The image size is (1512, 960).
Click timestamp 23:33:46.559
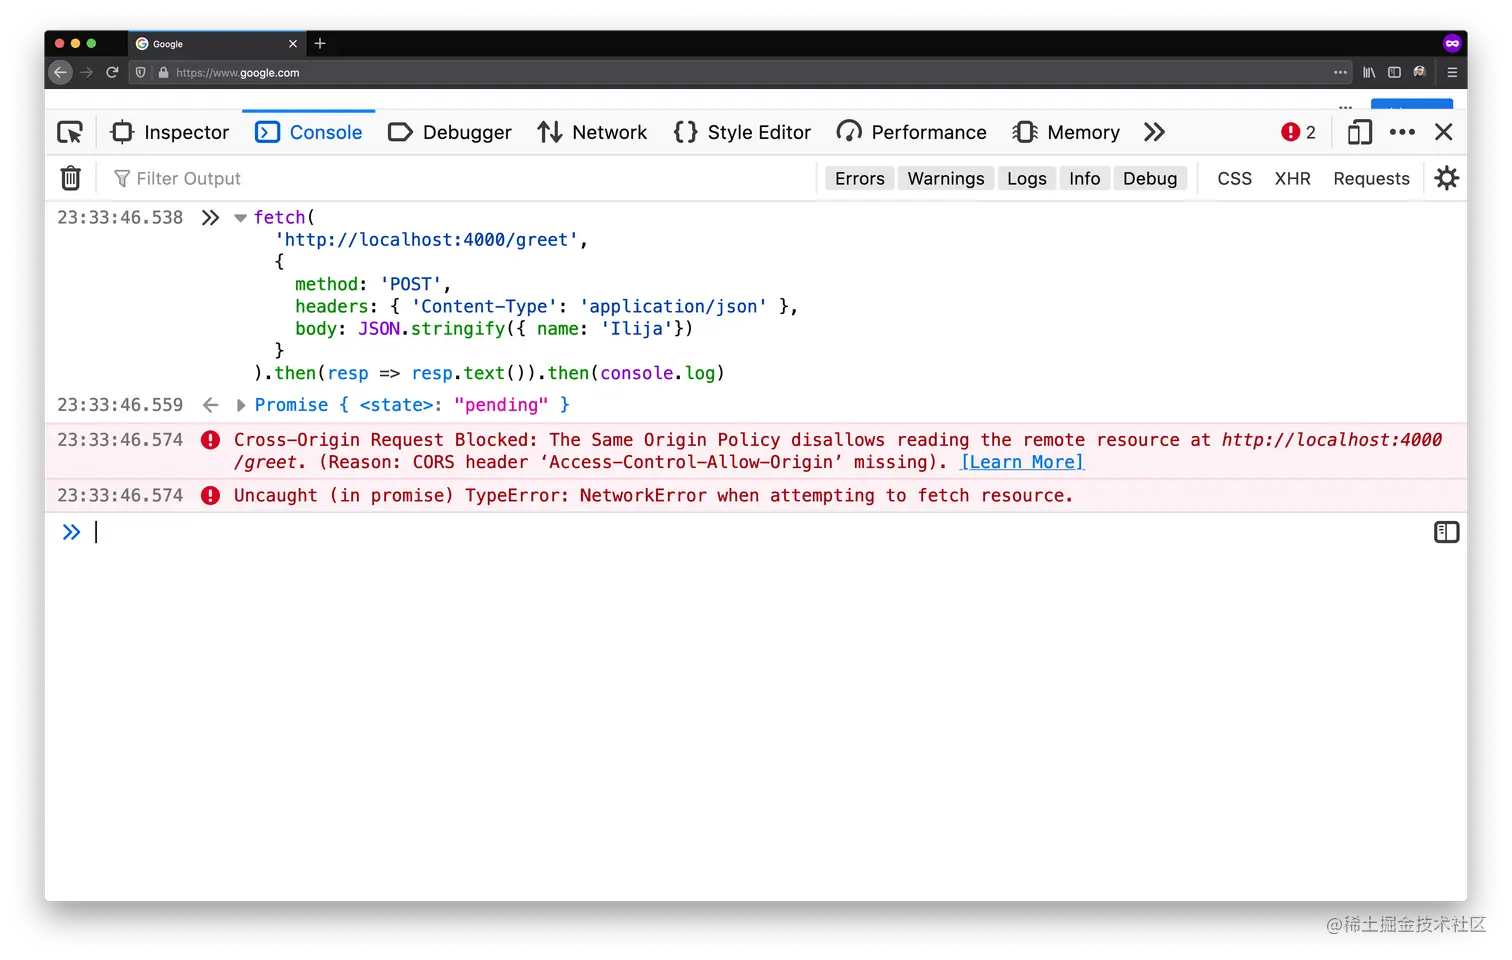point(120,405)
